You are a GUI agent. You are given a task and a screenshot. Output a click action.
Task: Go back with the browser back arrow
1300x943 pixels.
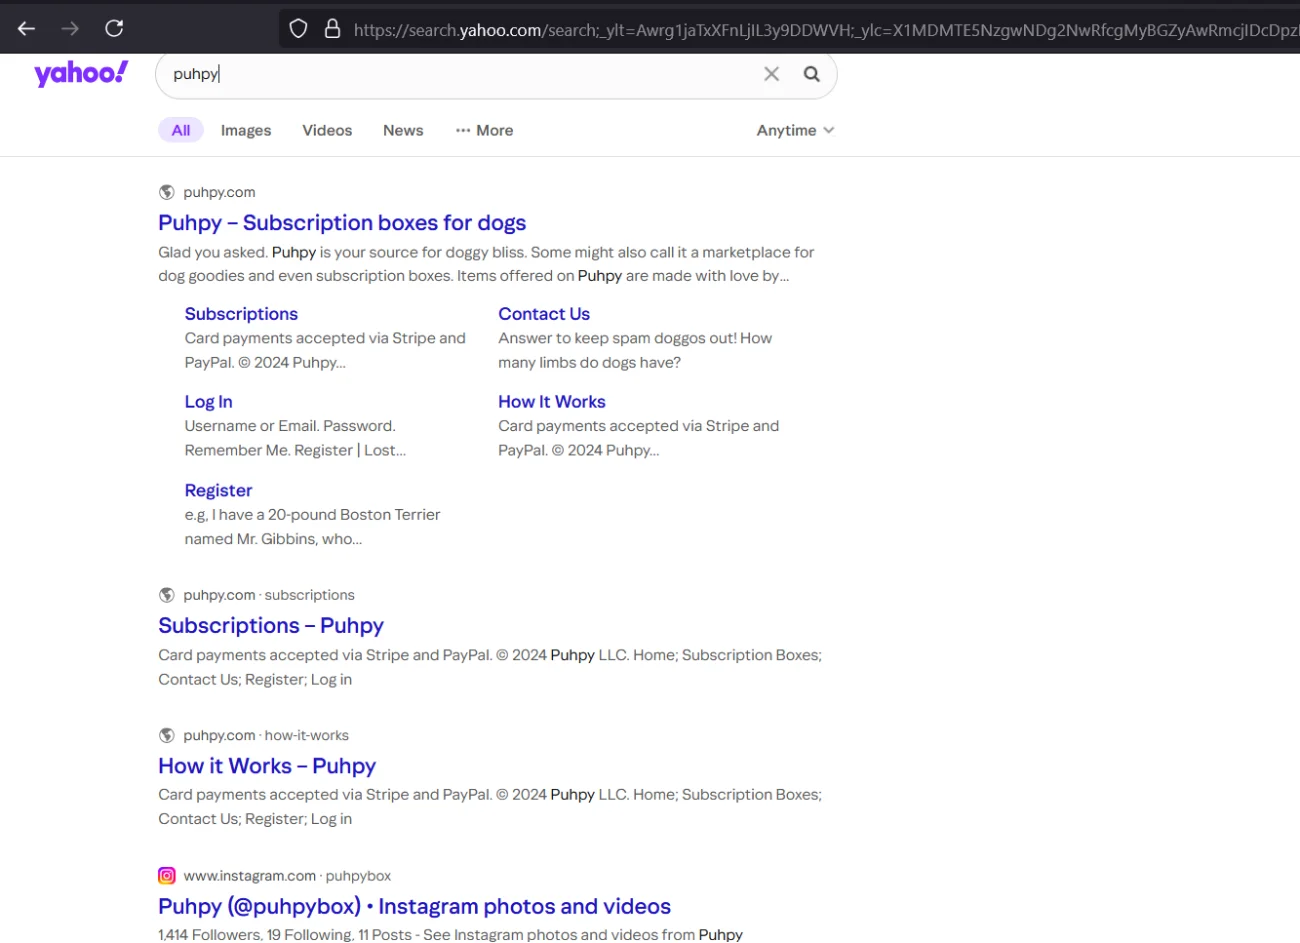pos(26,28)
